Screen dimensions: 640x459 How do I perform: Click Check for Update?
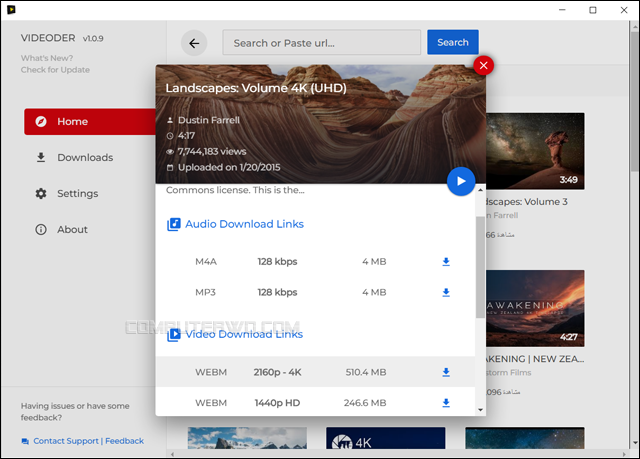pos(55,70)
